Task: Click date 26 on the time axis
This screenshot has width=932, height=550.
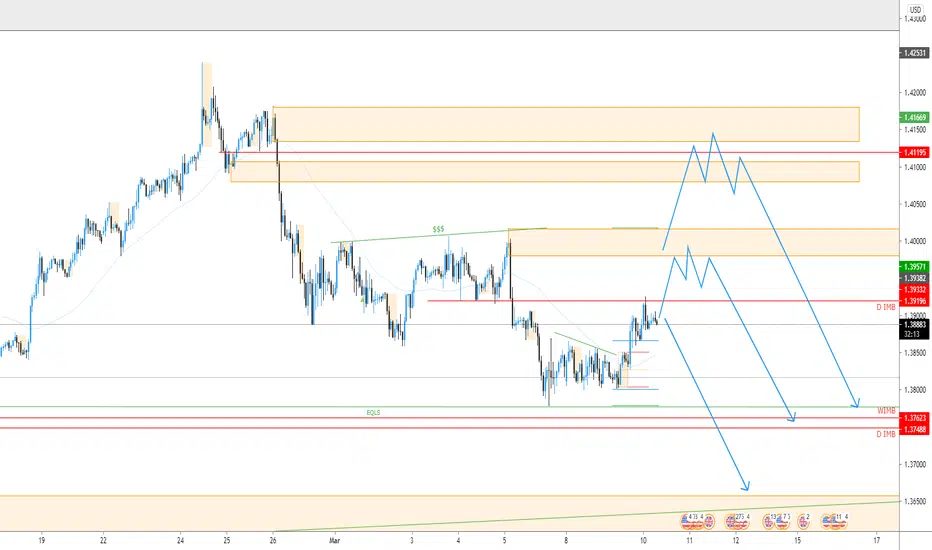Action: click(273, 540)
